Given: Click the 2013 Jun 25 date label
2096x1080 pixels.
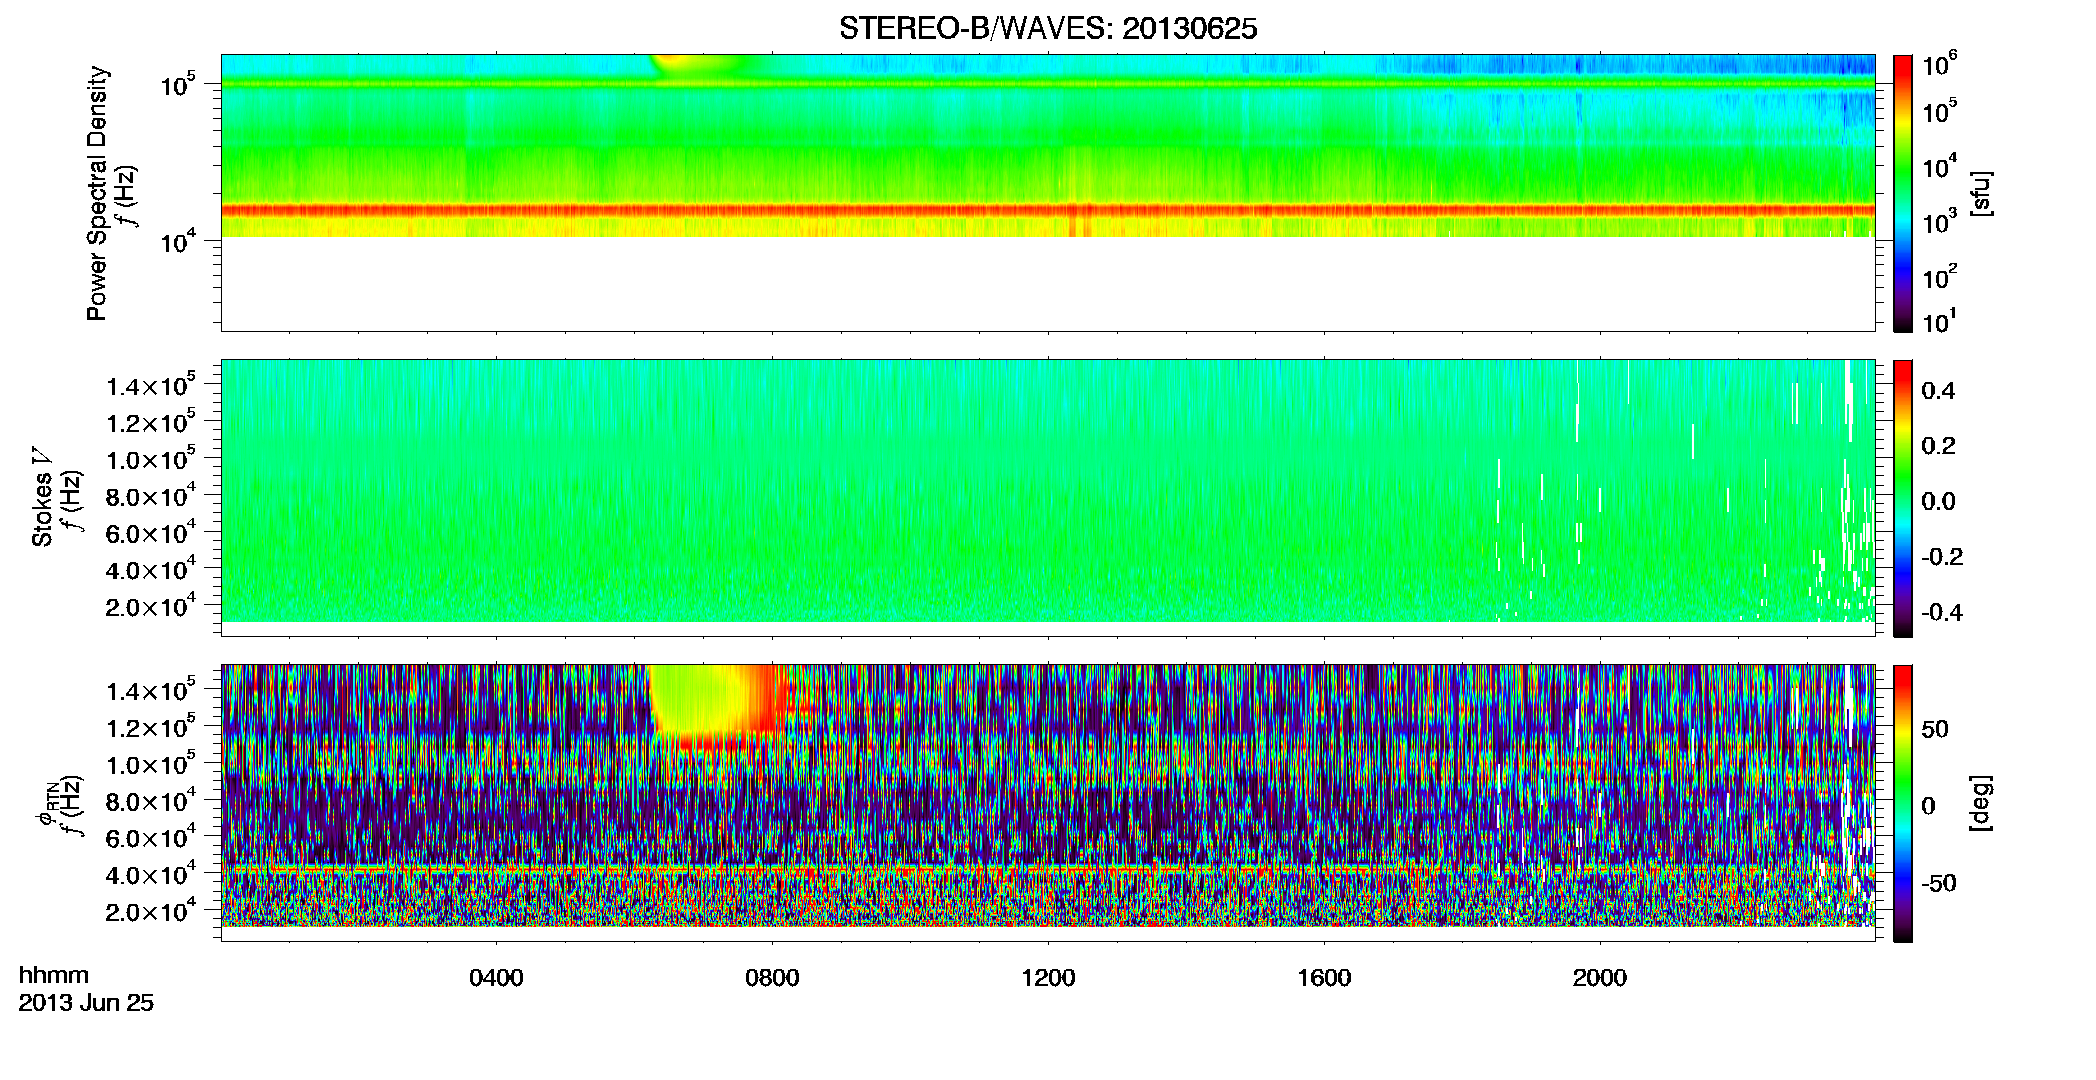Looking at the screenshot, I should pos(86,1003).
